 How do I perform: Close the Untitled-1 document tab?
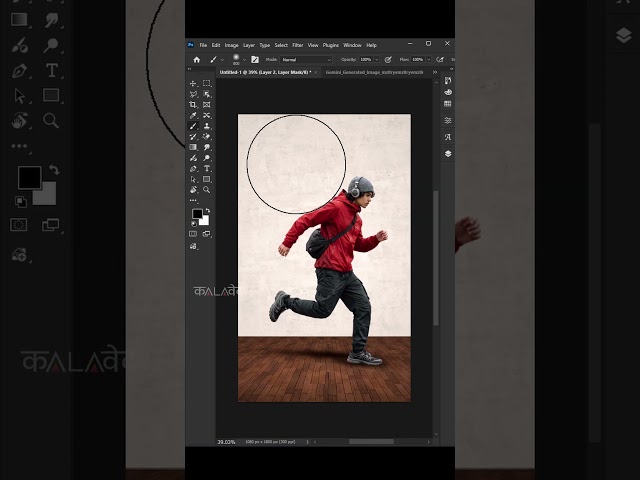316,72
